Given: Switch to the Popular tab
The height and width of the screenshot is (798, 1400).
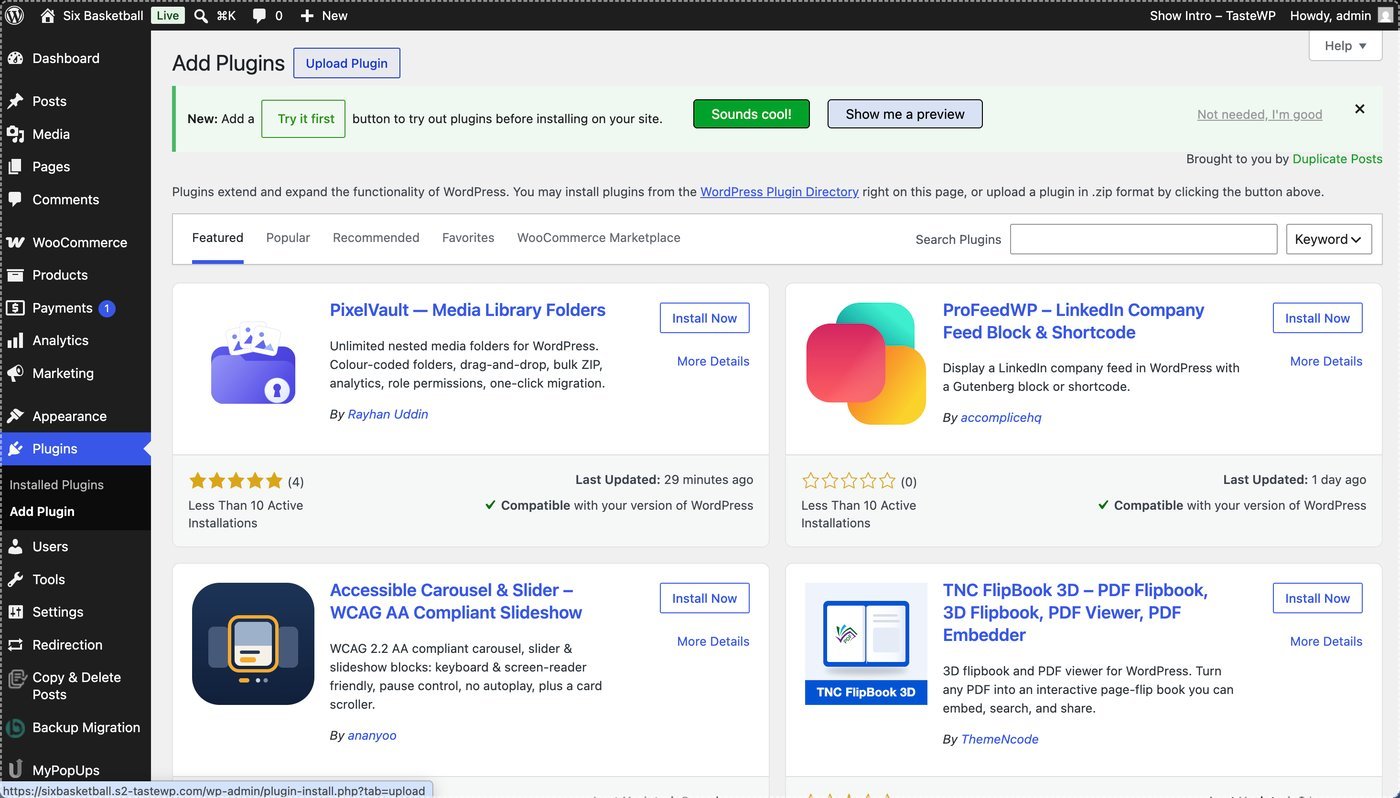Looking at the screenshot, I should pyautogui.click(x=288, y=238).
